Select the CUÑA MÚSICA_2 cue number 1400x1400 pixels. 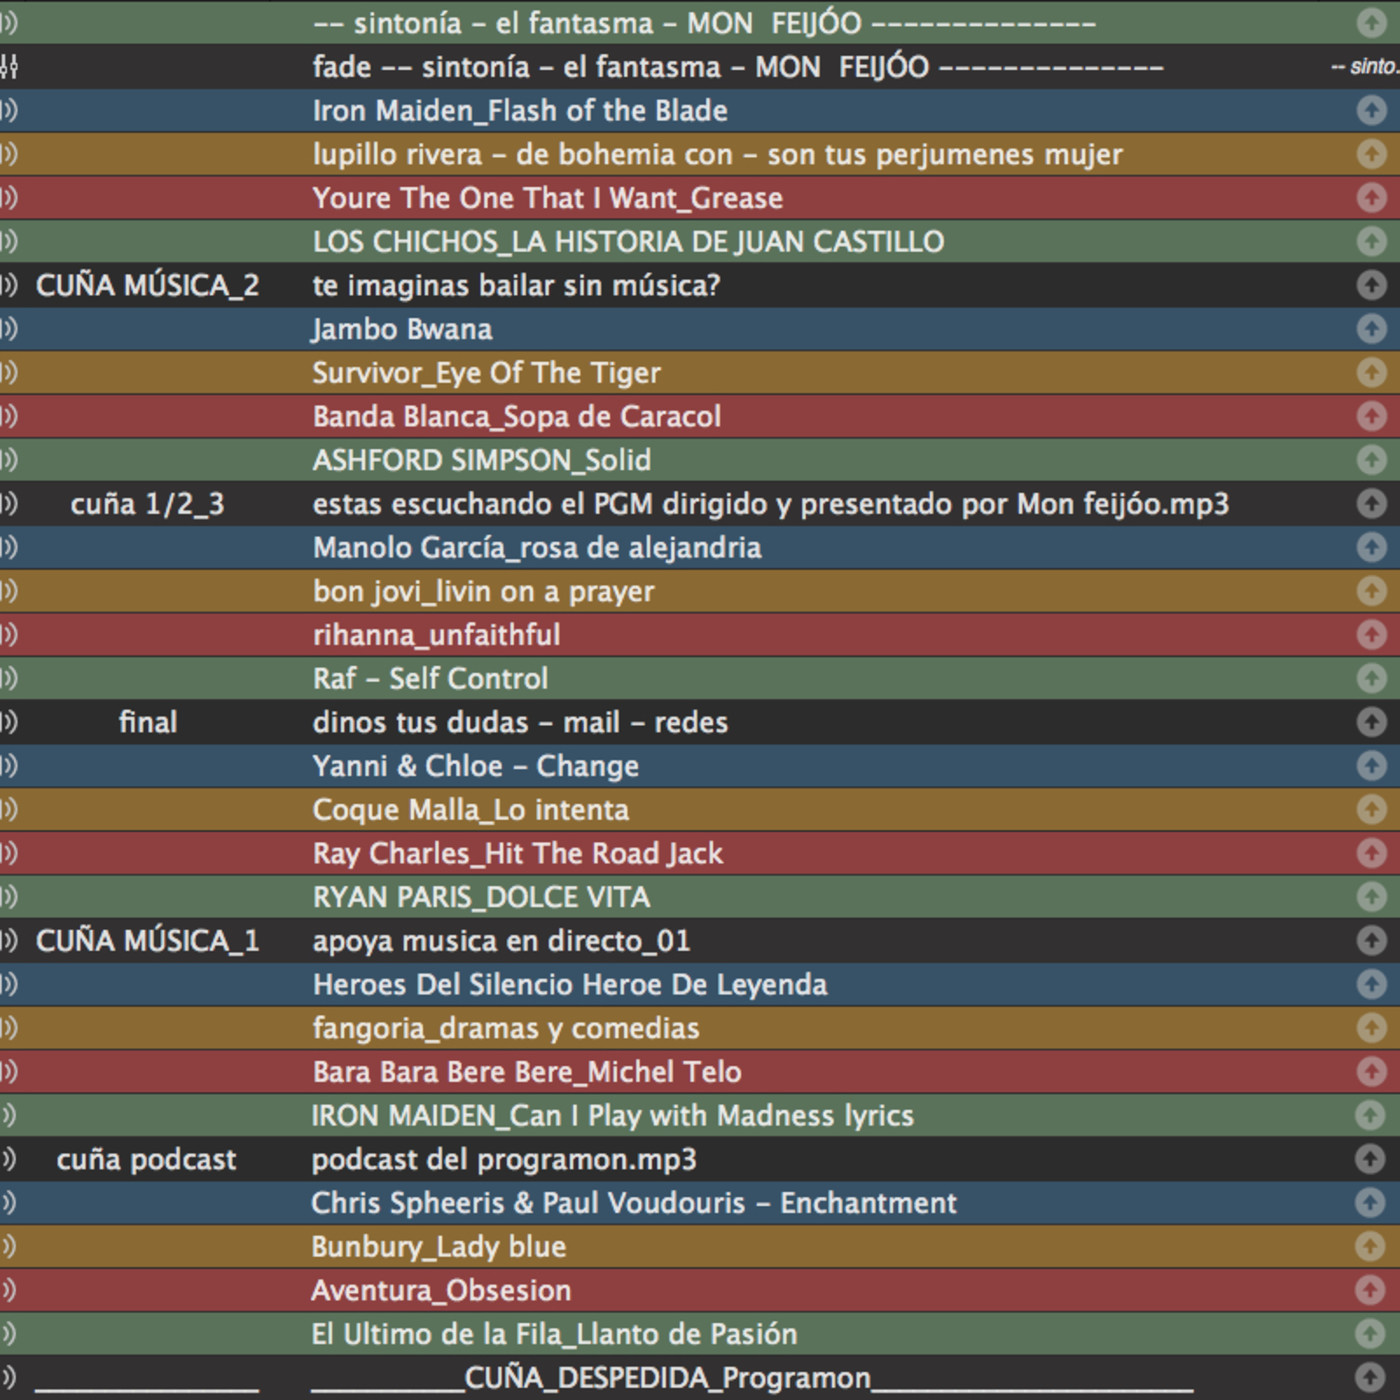point(147,286)
